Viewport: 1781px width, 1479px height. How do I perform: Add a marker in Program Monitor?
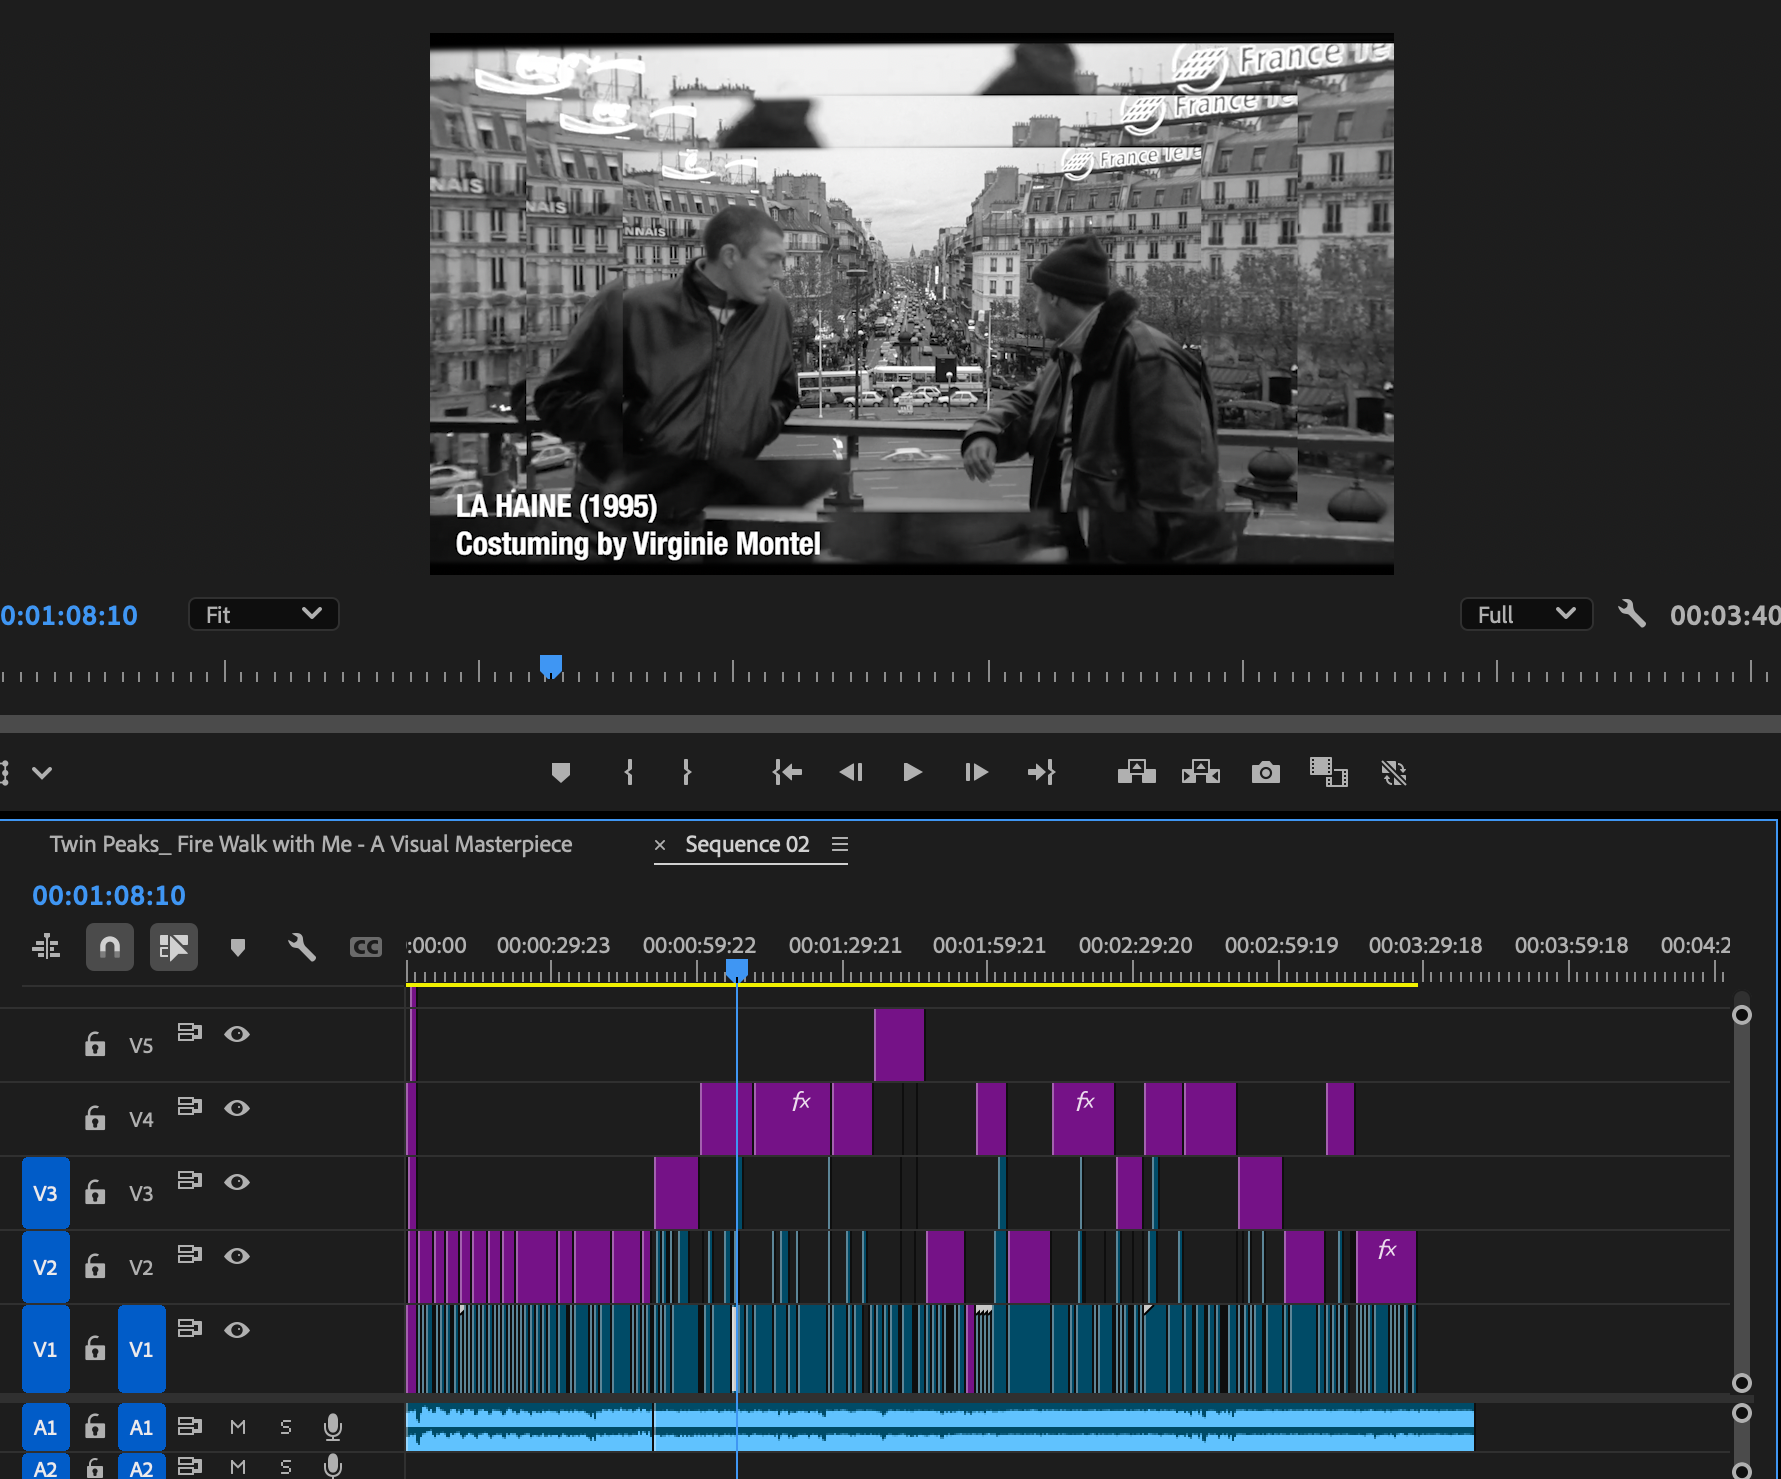tap(561, 772)
